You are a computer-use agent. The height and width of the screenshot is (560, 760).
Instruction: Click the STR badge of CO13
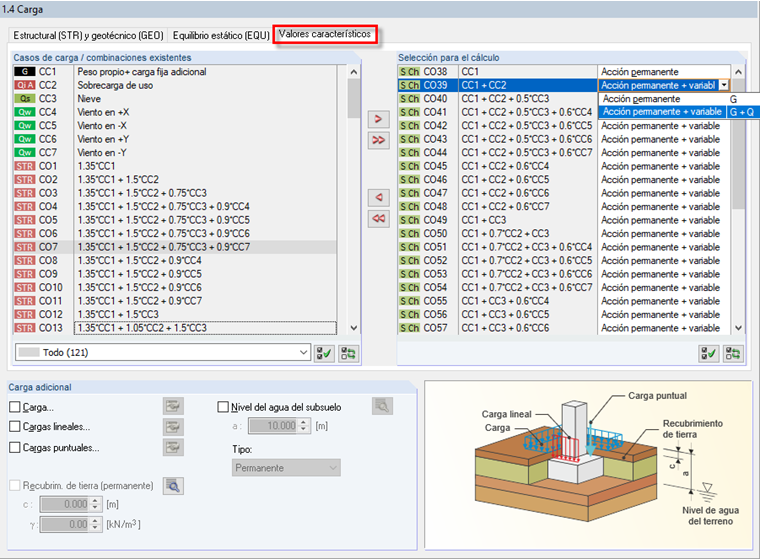(x=25, y=328)
